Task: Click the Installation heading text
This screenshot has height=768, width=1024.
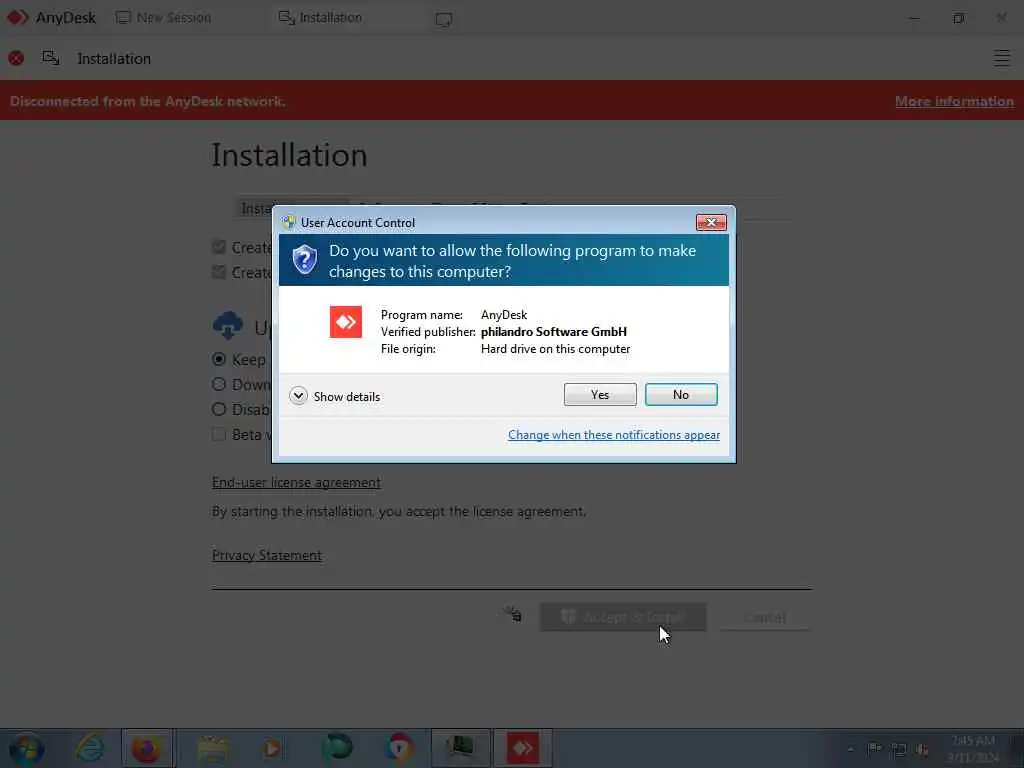Action: pyautogui.click(x=289, y=155)
